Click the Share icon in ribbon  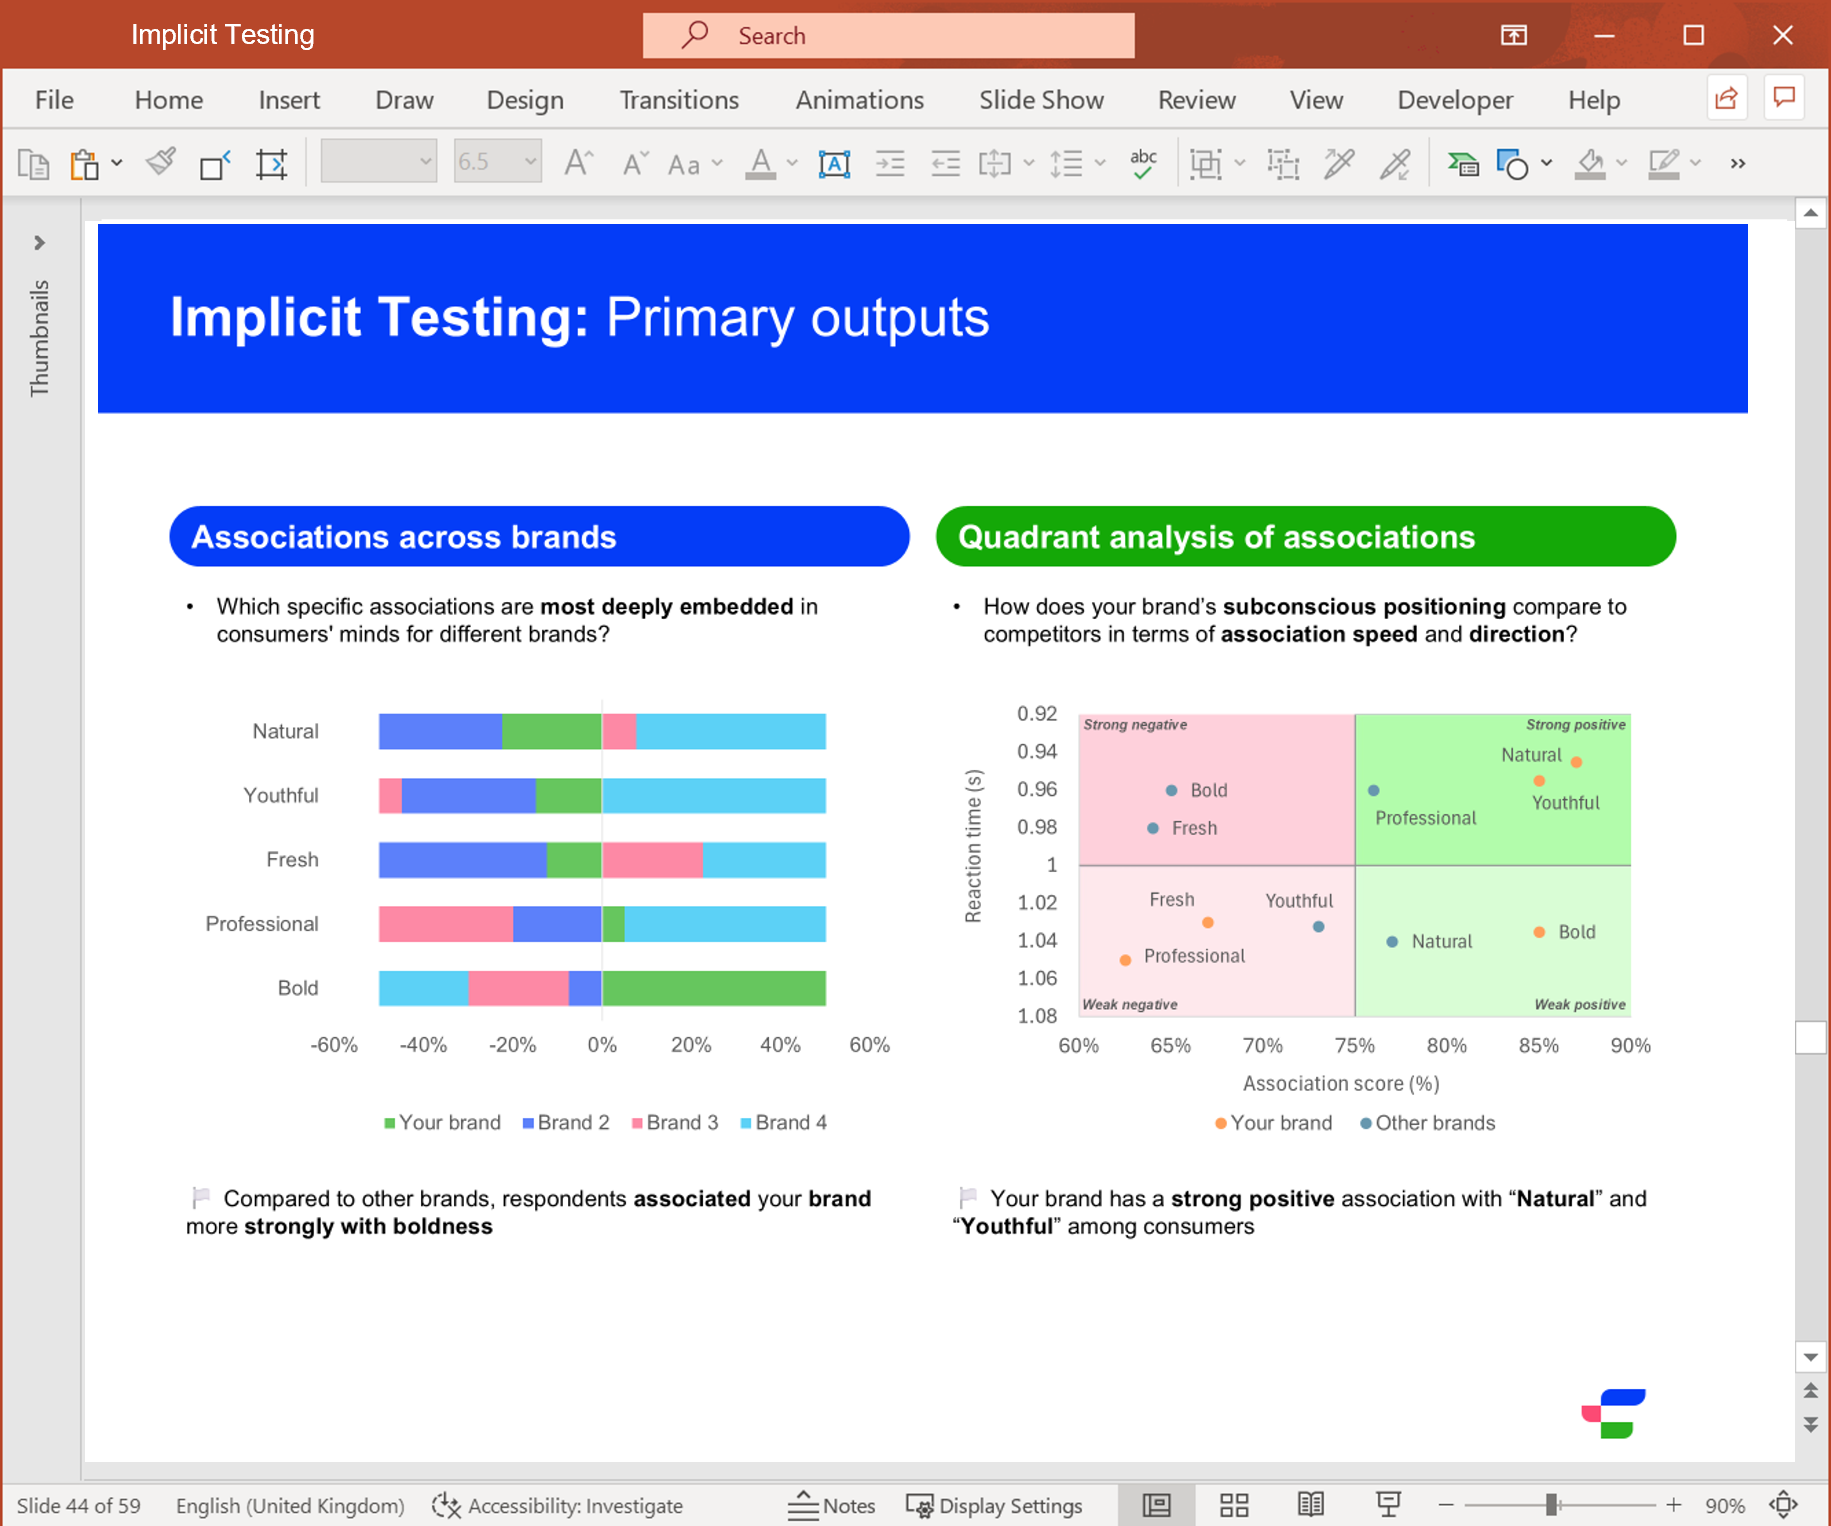tap(1726, 98)
